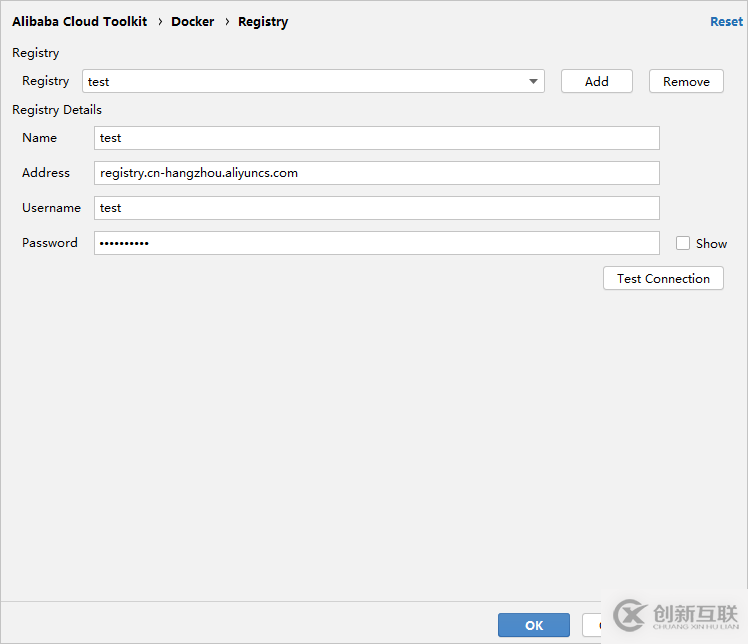This screenshot has height=644, width=748.
Task: Confirm the dialog with OK
Action: 534,625
